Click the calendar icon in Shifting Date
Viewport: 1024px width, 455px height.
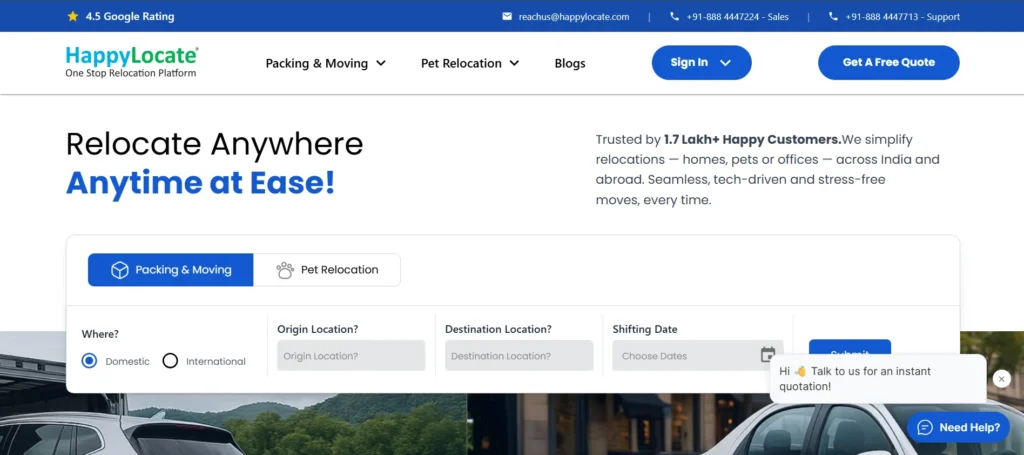coord(767,355)
